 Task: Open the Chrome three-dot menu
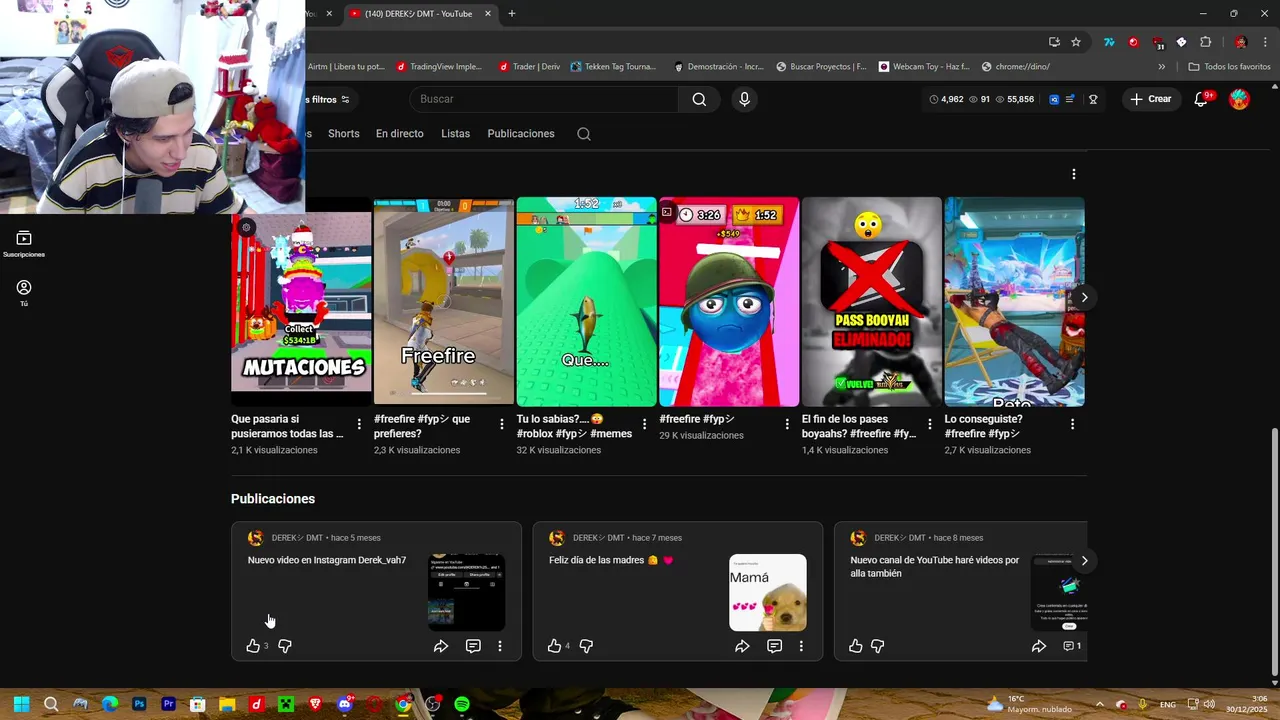[1265, 42]
